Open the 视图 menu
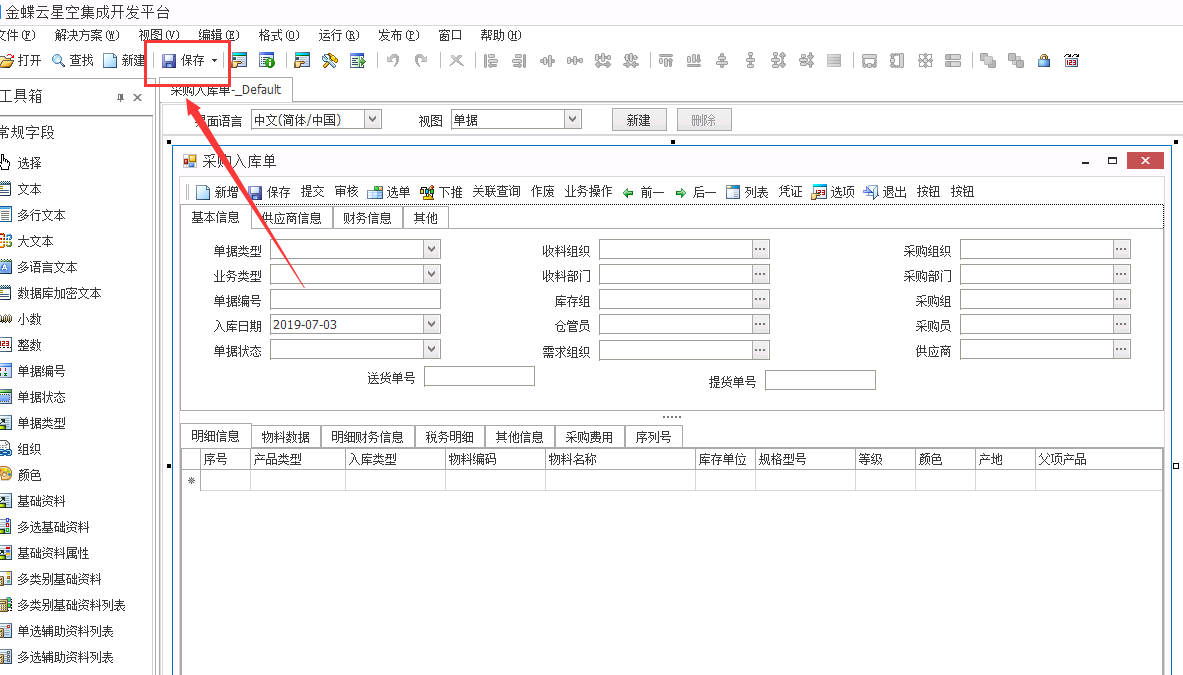 click(x=158, y=35)
